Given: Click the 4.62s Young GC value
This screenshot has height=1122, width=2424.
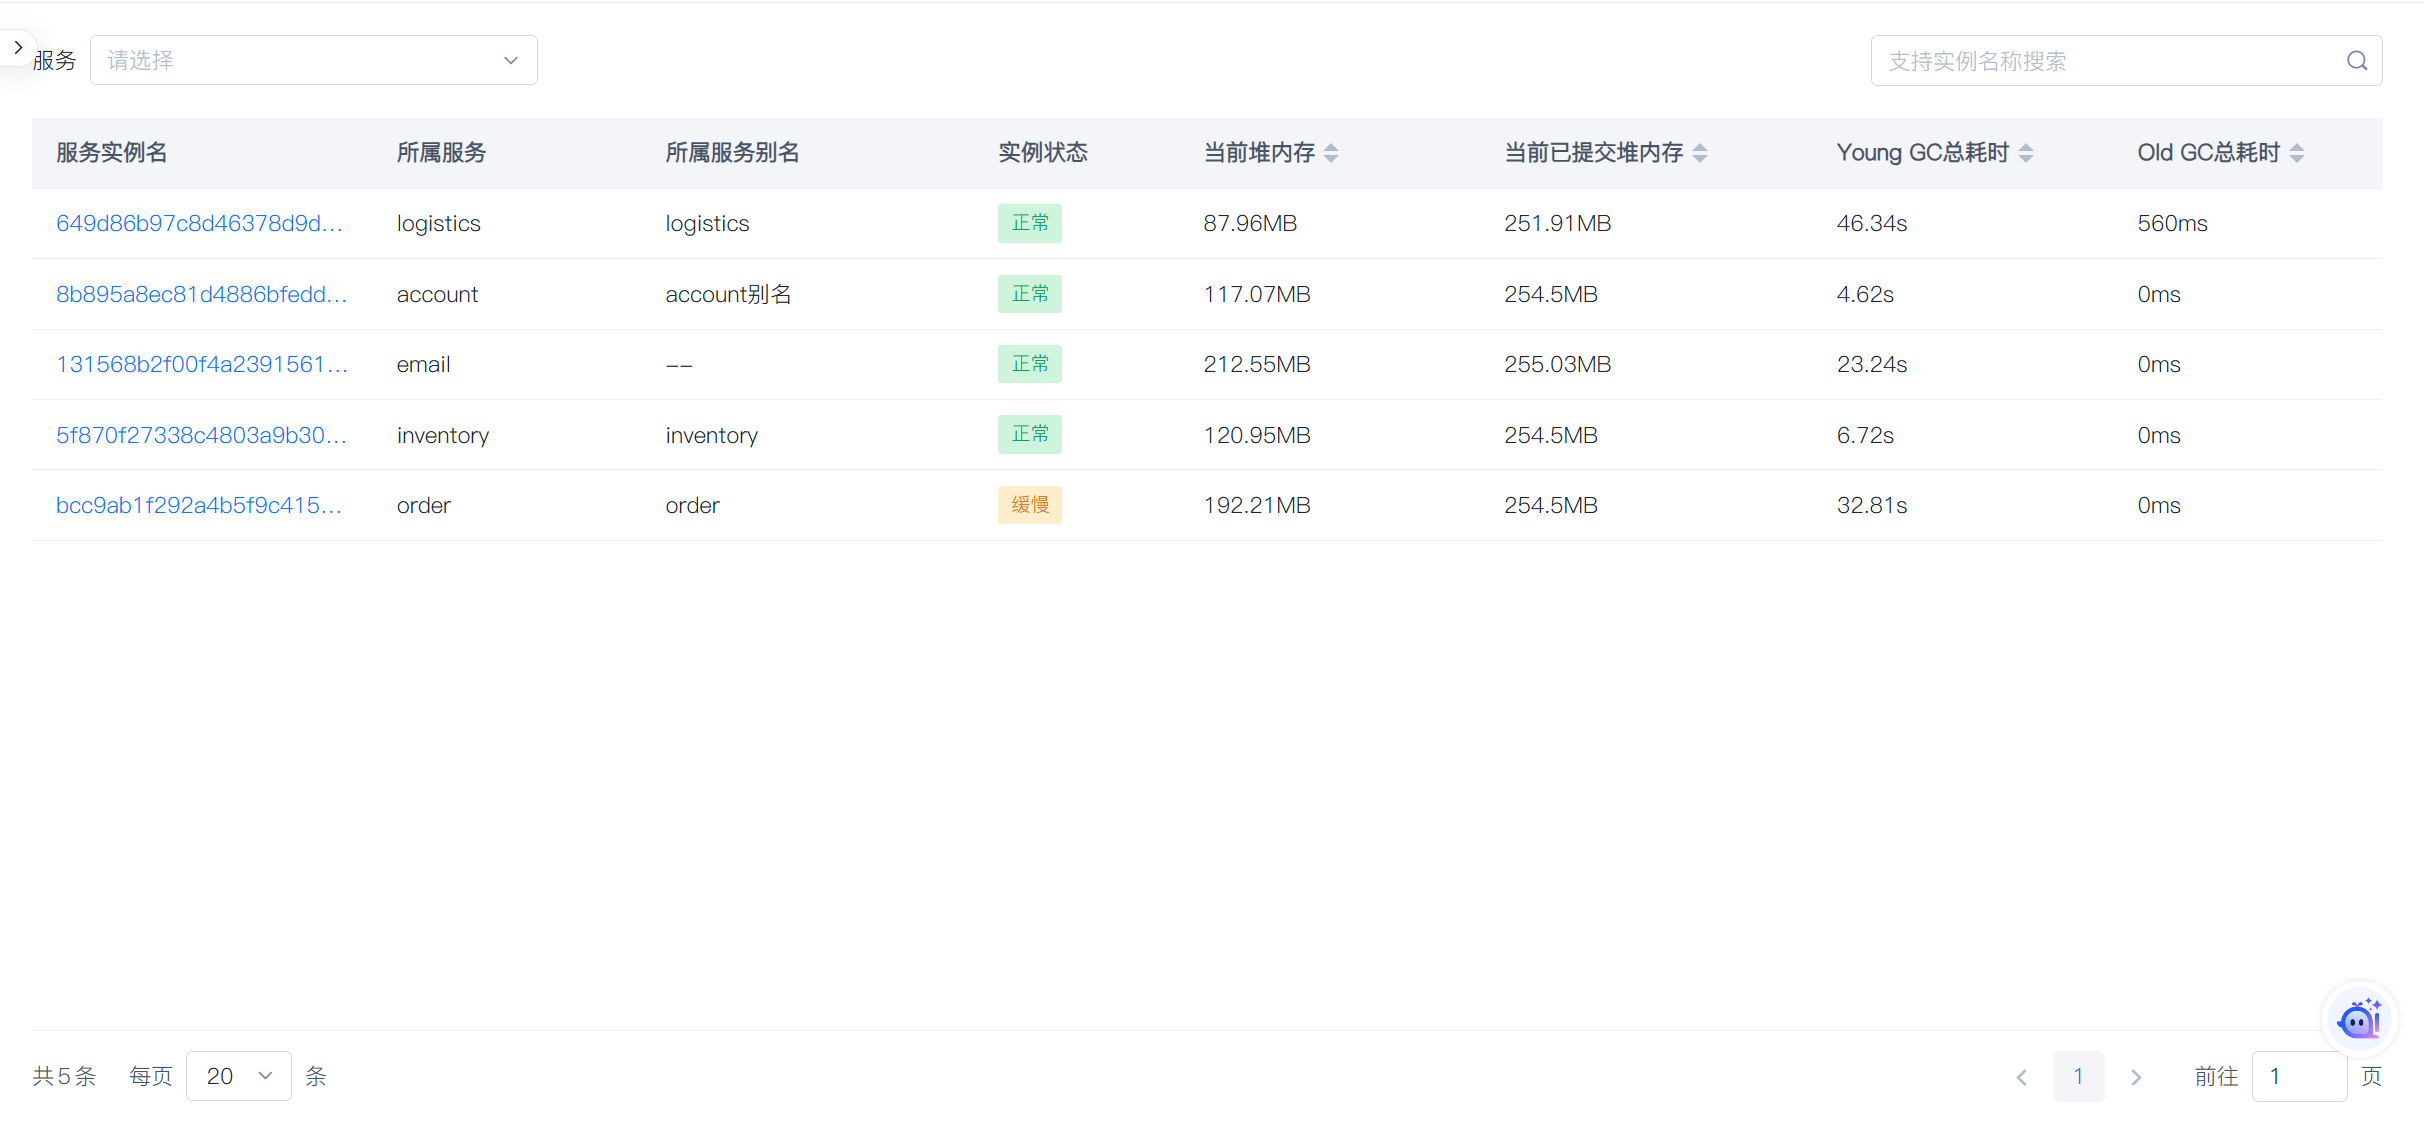Looking at the screenshot, I should pos(1865,294).
